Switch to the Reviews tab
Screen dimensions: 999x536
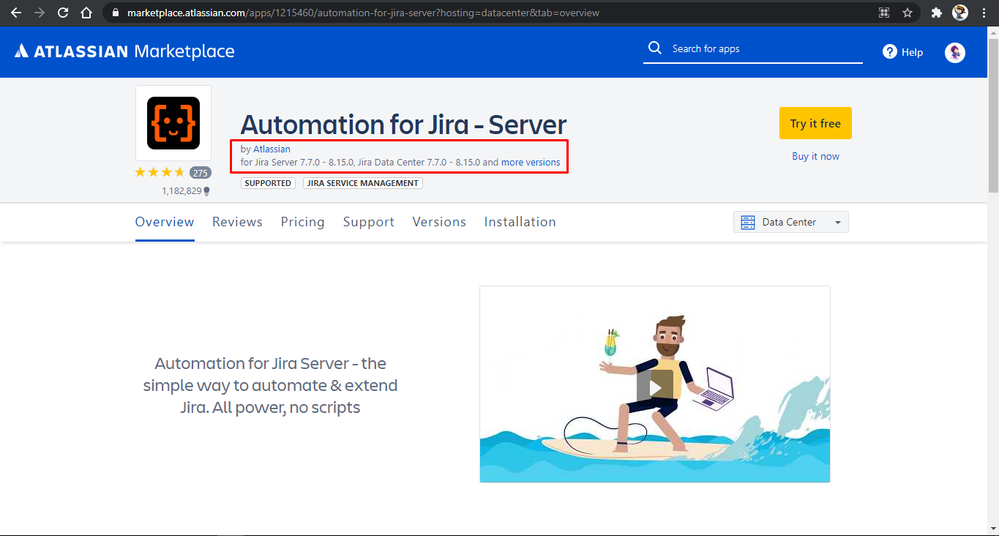237,222
